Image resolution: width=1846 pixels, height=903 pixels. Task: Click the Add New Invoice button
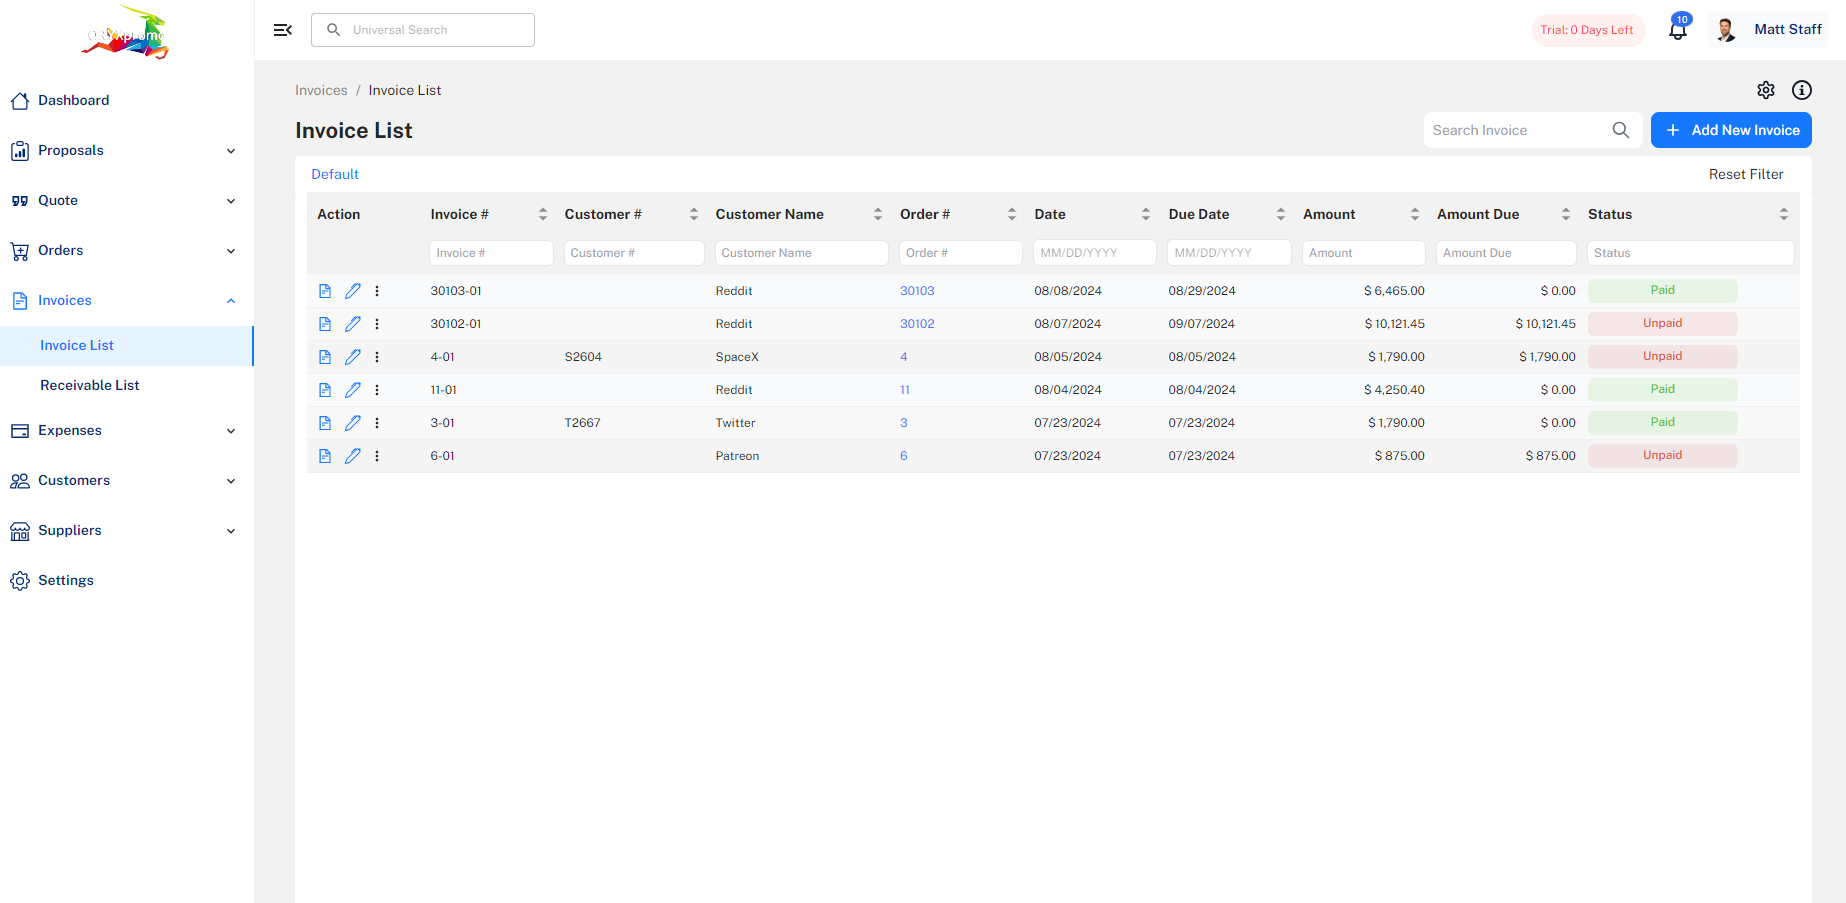1731,130
